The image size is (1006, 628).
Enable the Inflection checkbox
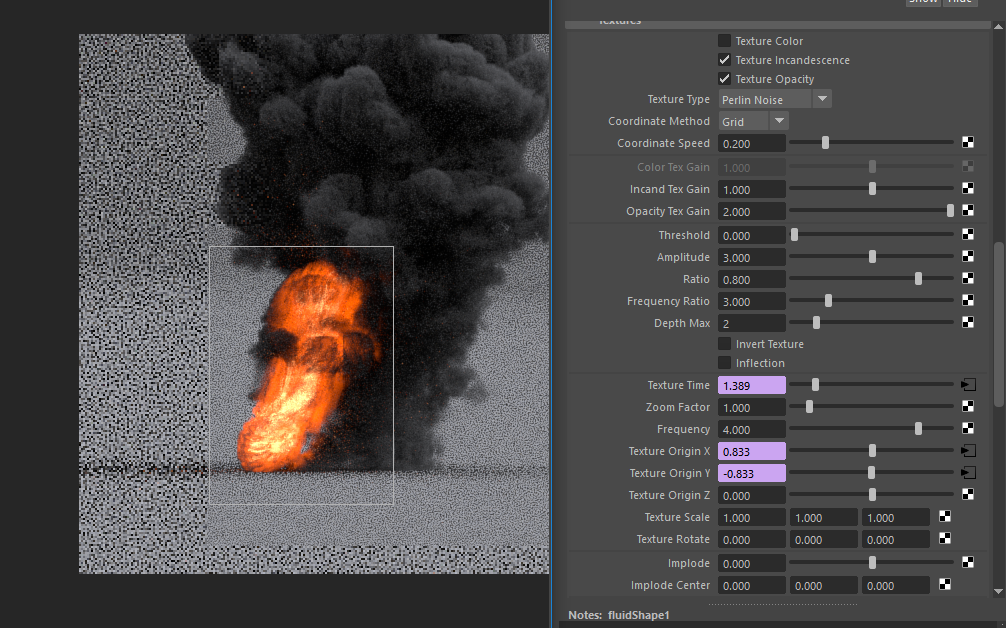pyautogui.click(x=725, y=362)
